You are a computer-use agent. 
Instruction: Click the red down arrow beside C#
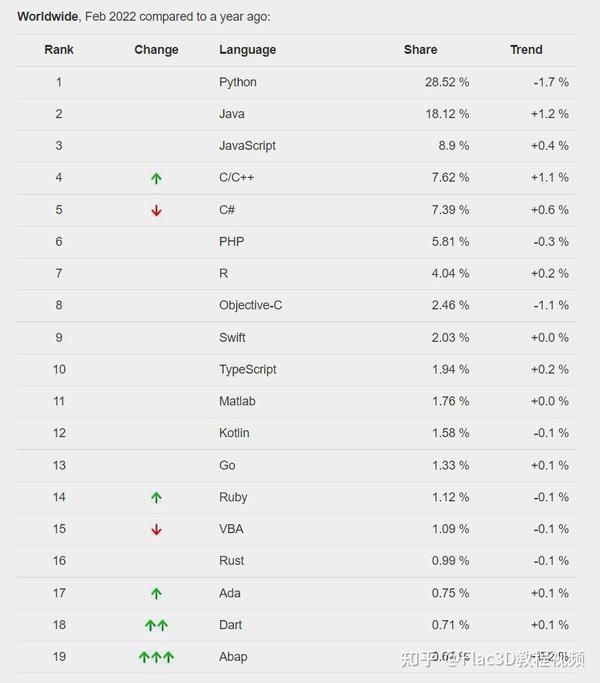coord(156,210)
